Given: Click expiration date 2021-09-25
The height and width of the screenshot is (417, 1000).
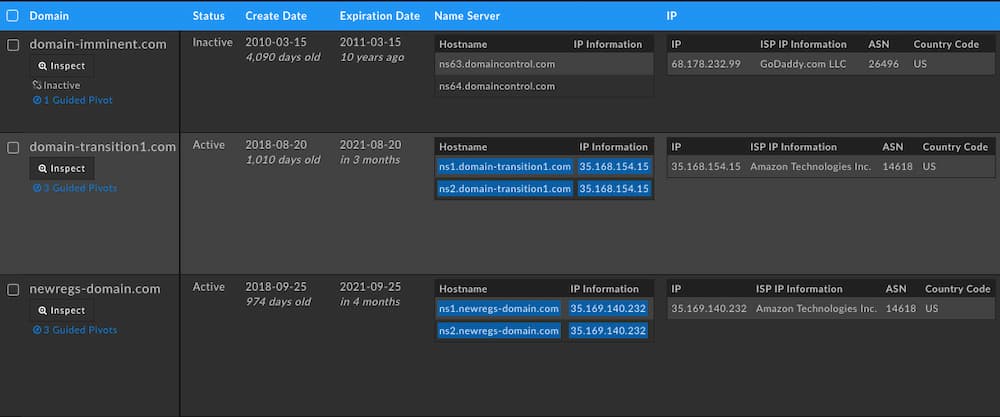Looking at the screenshot, I should pyautogui.click(x=371, y=287).
